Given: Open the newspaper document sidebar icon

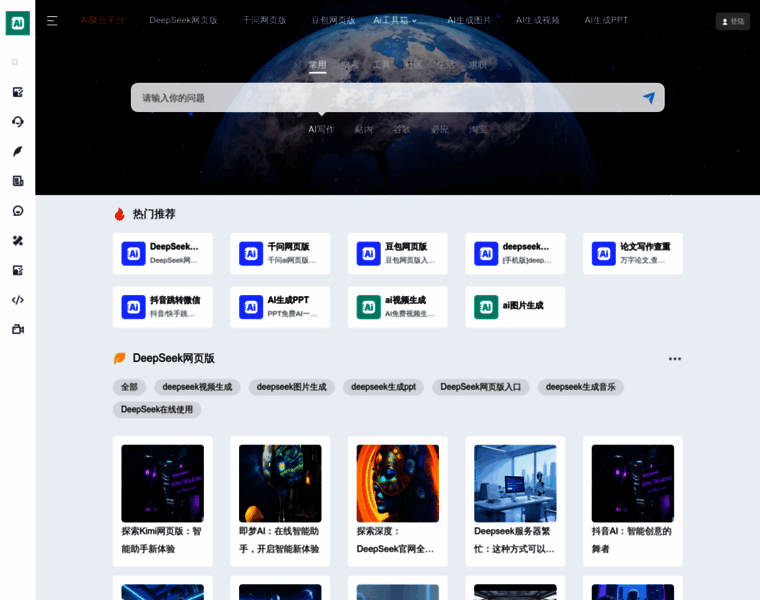Looking at the screenshot, I should pos(18,181).
